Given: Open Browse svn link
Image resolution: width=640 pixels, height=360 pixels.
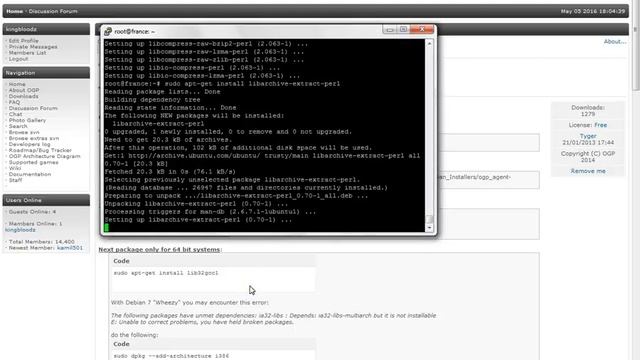Looking at the screenshot, I should [x=24, y=132].
